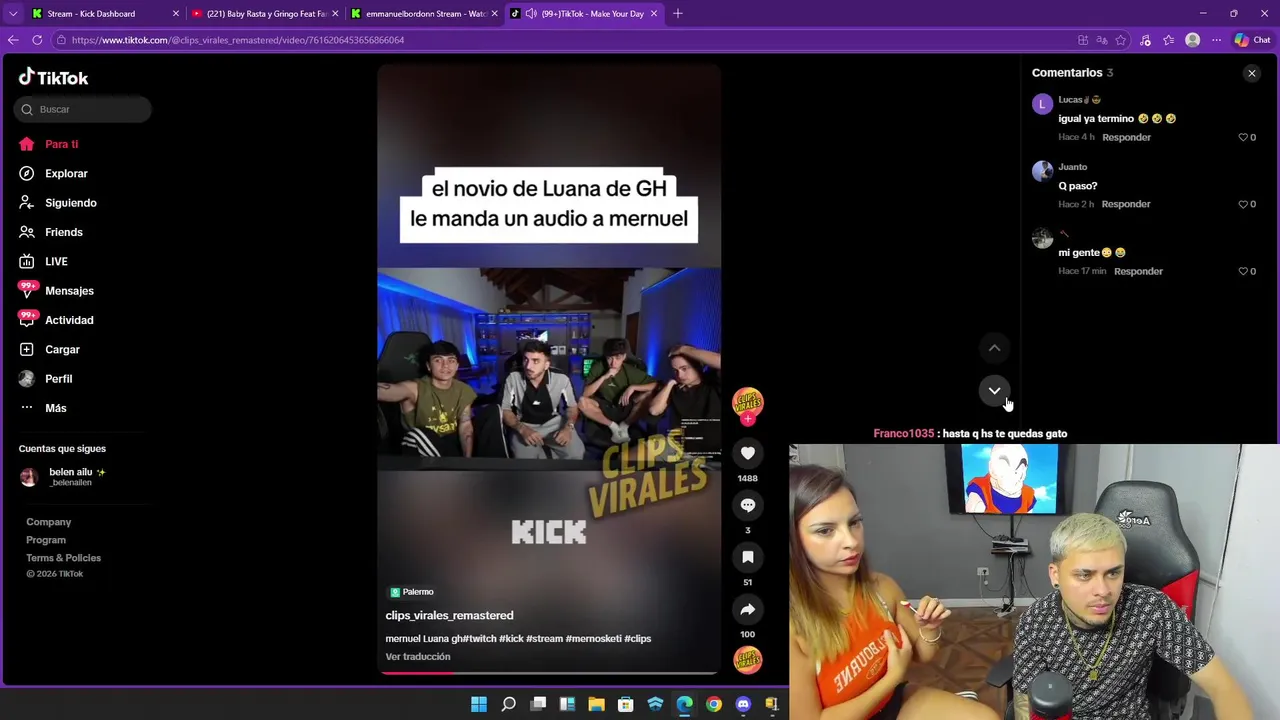
Task: Open the Explorar page
Action: [x=66, y=173]
